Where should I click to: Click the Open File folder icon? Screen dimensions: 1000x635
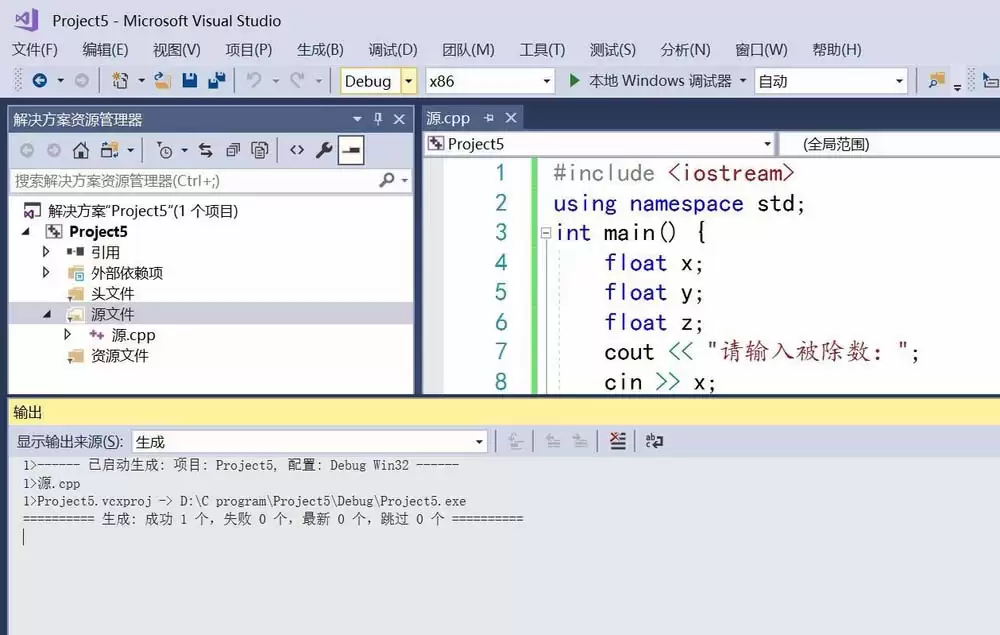pos(163,81)
